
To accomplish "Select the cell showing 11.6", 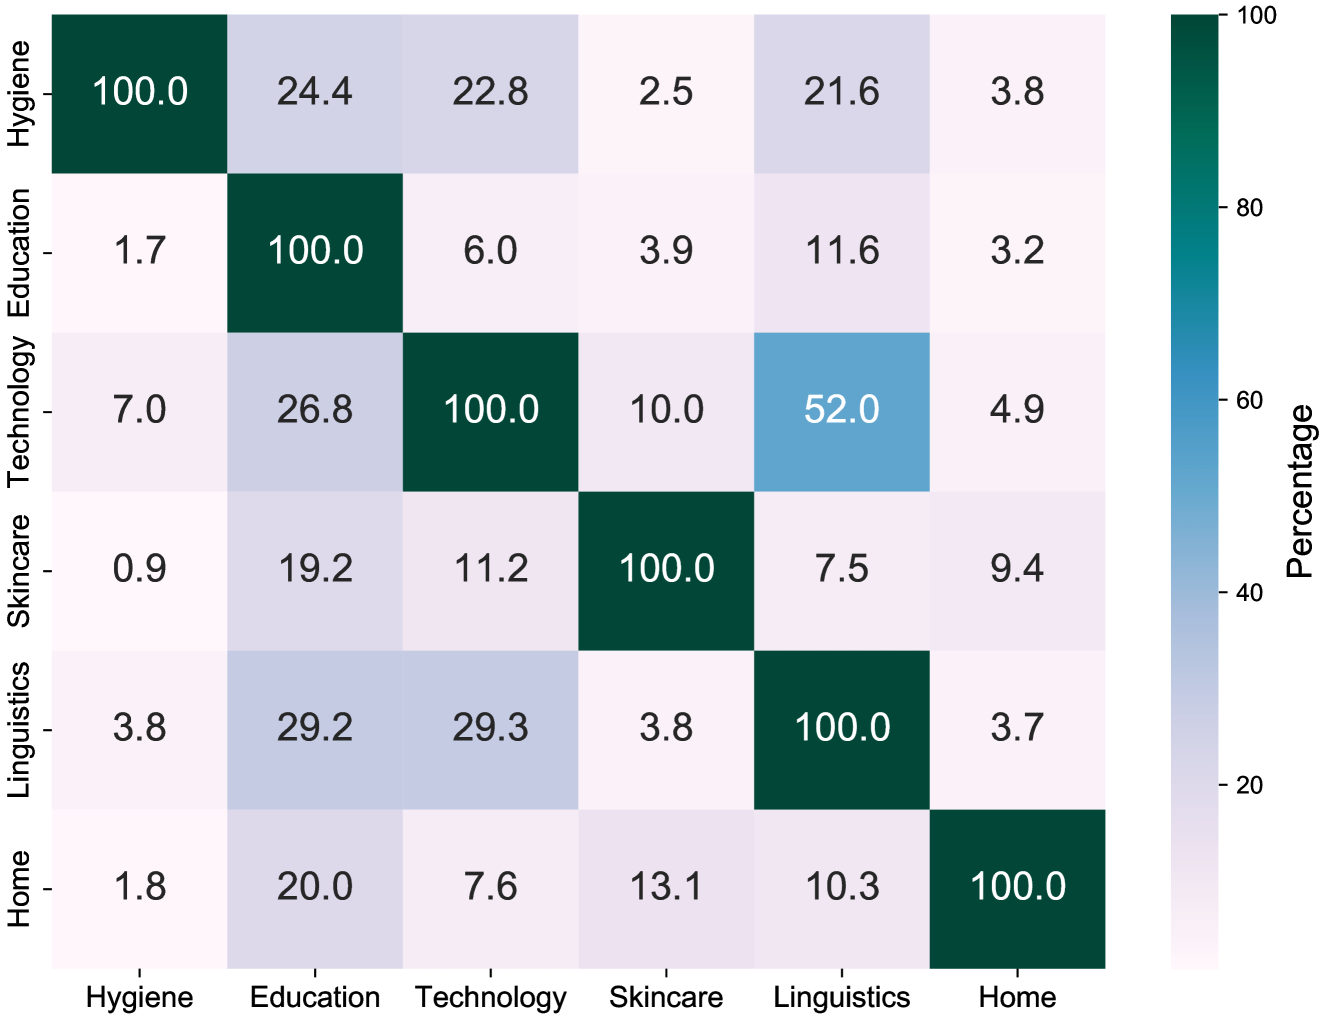I will point(841,251).
